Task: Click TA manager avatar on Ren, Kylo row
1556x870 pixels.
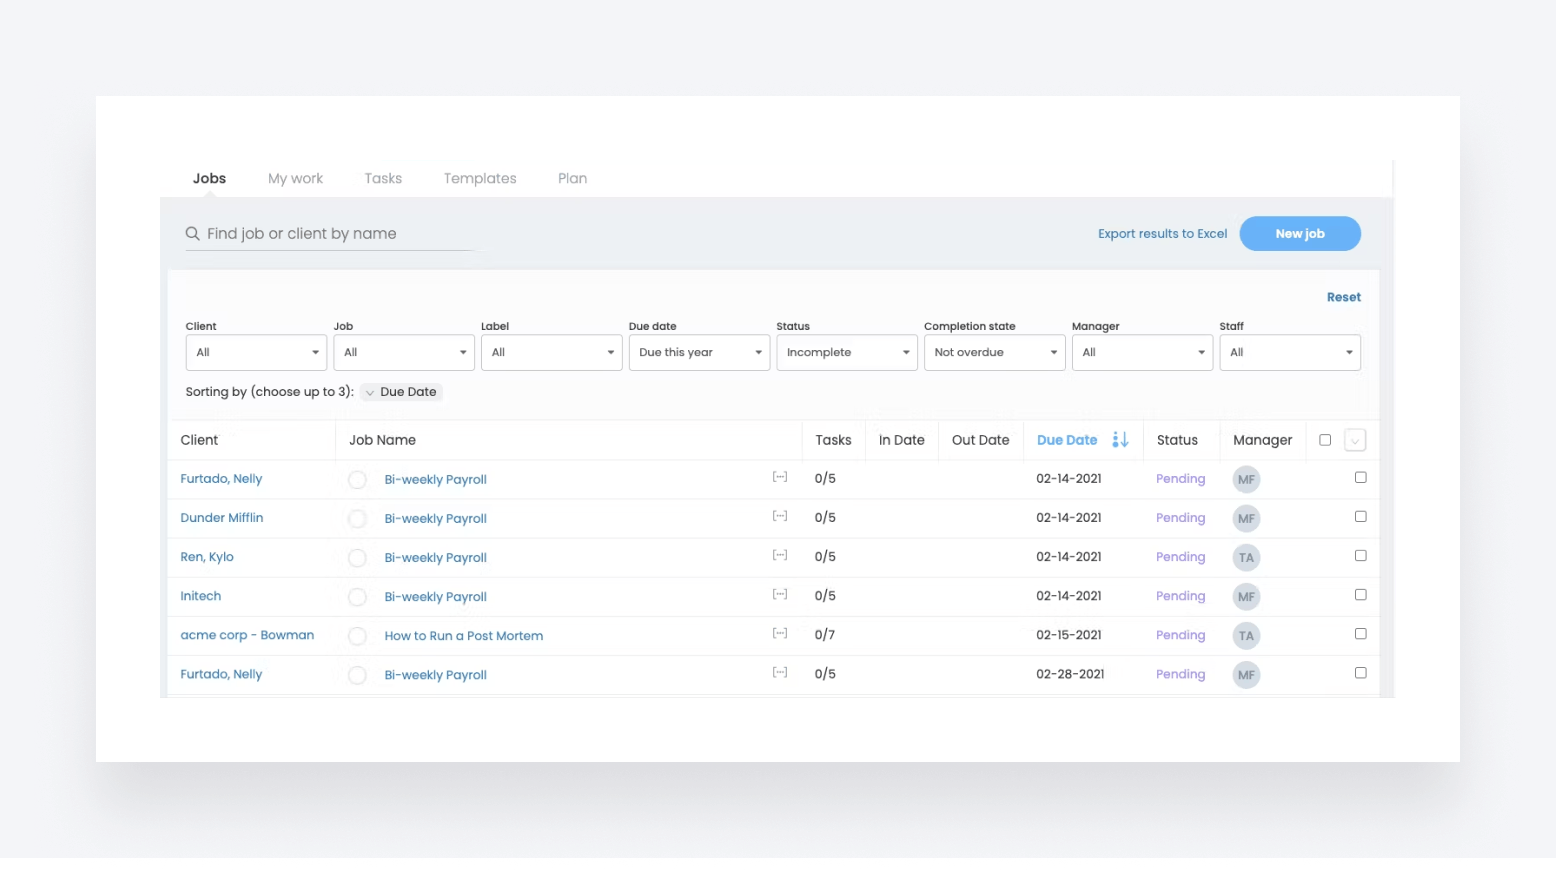Action: [x=1246, y=558]
